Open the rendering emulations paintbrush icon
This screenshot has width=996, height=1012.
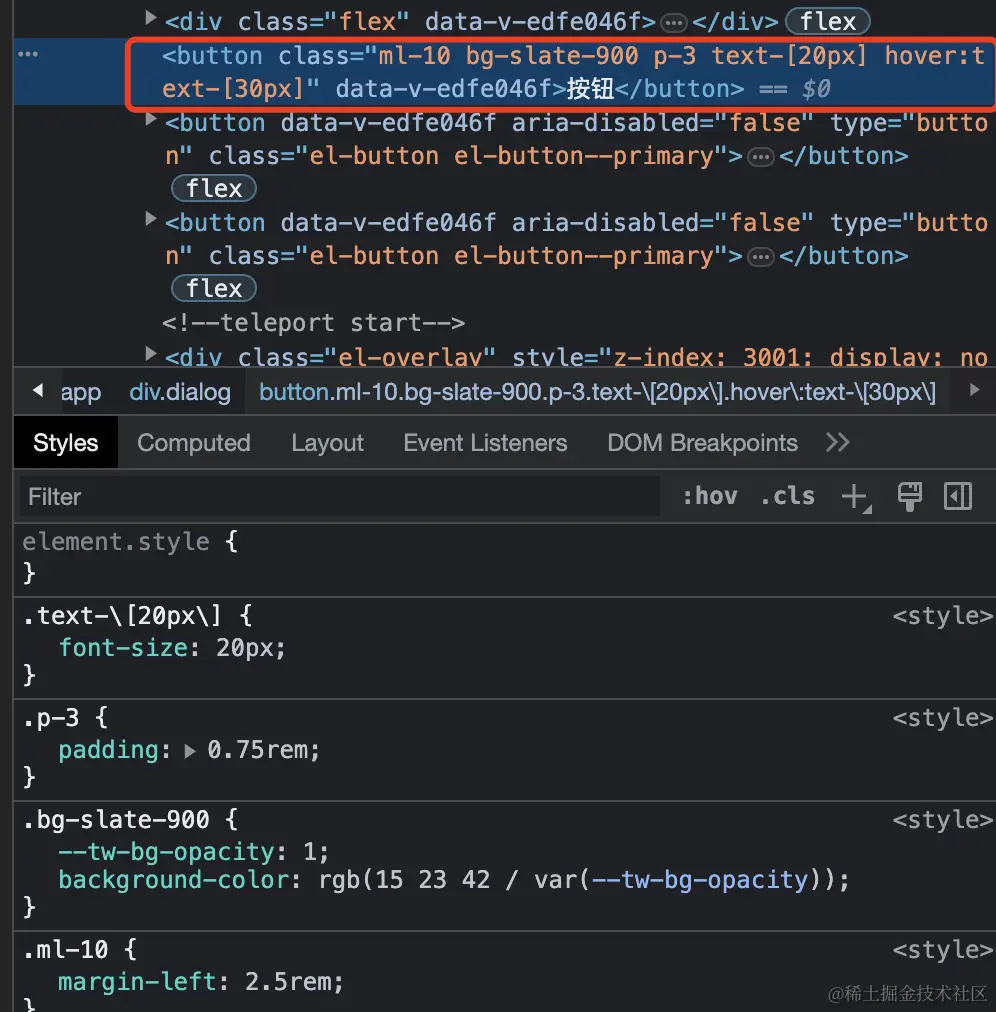point(910,496)
